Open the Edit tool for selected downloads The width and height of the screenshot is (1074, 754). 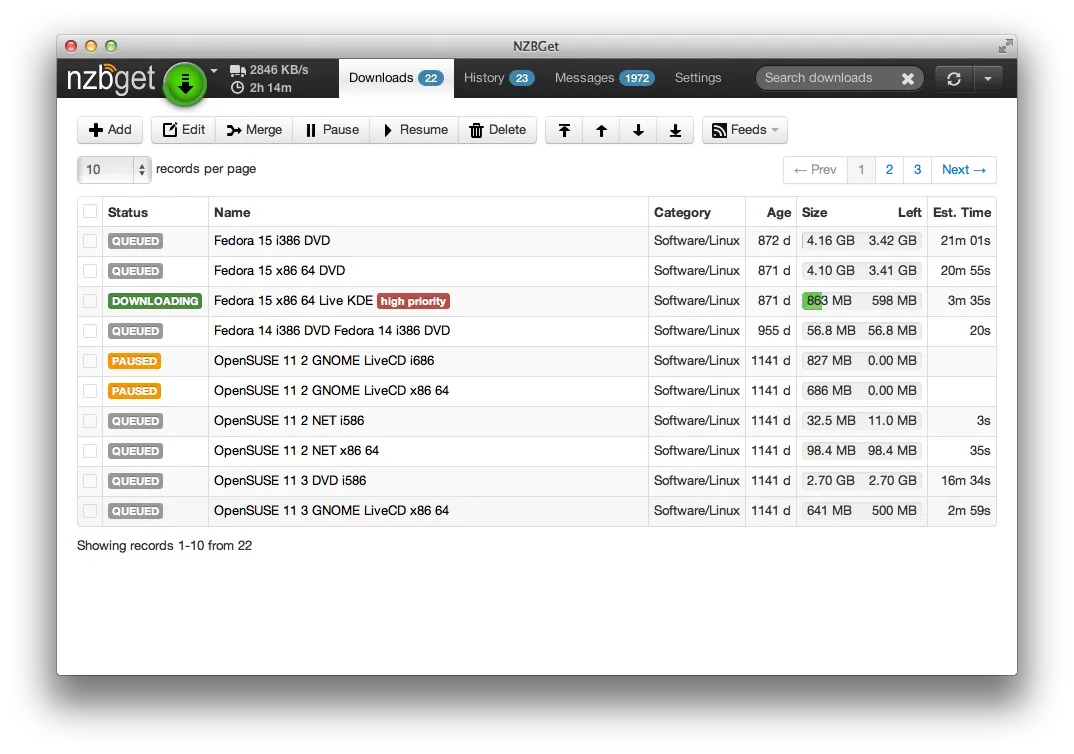tap(182, 129)
